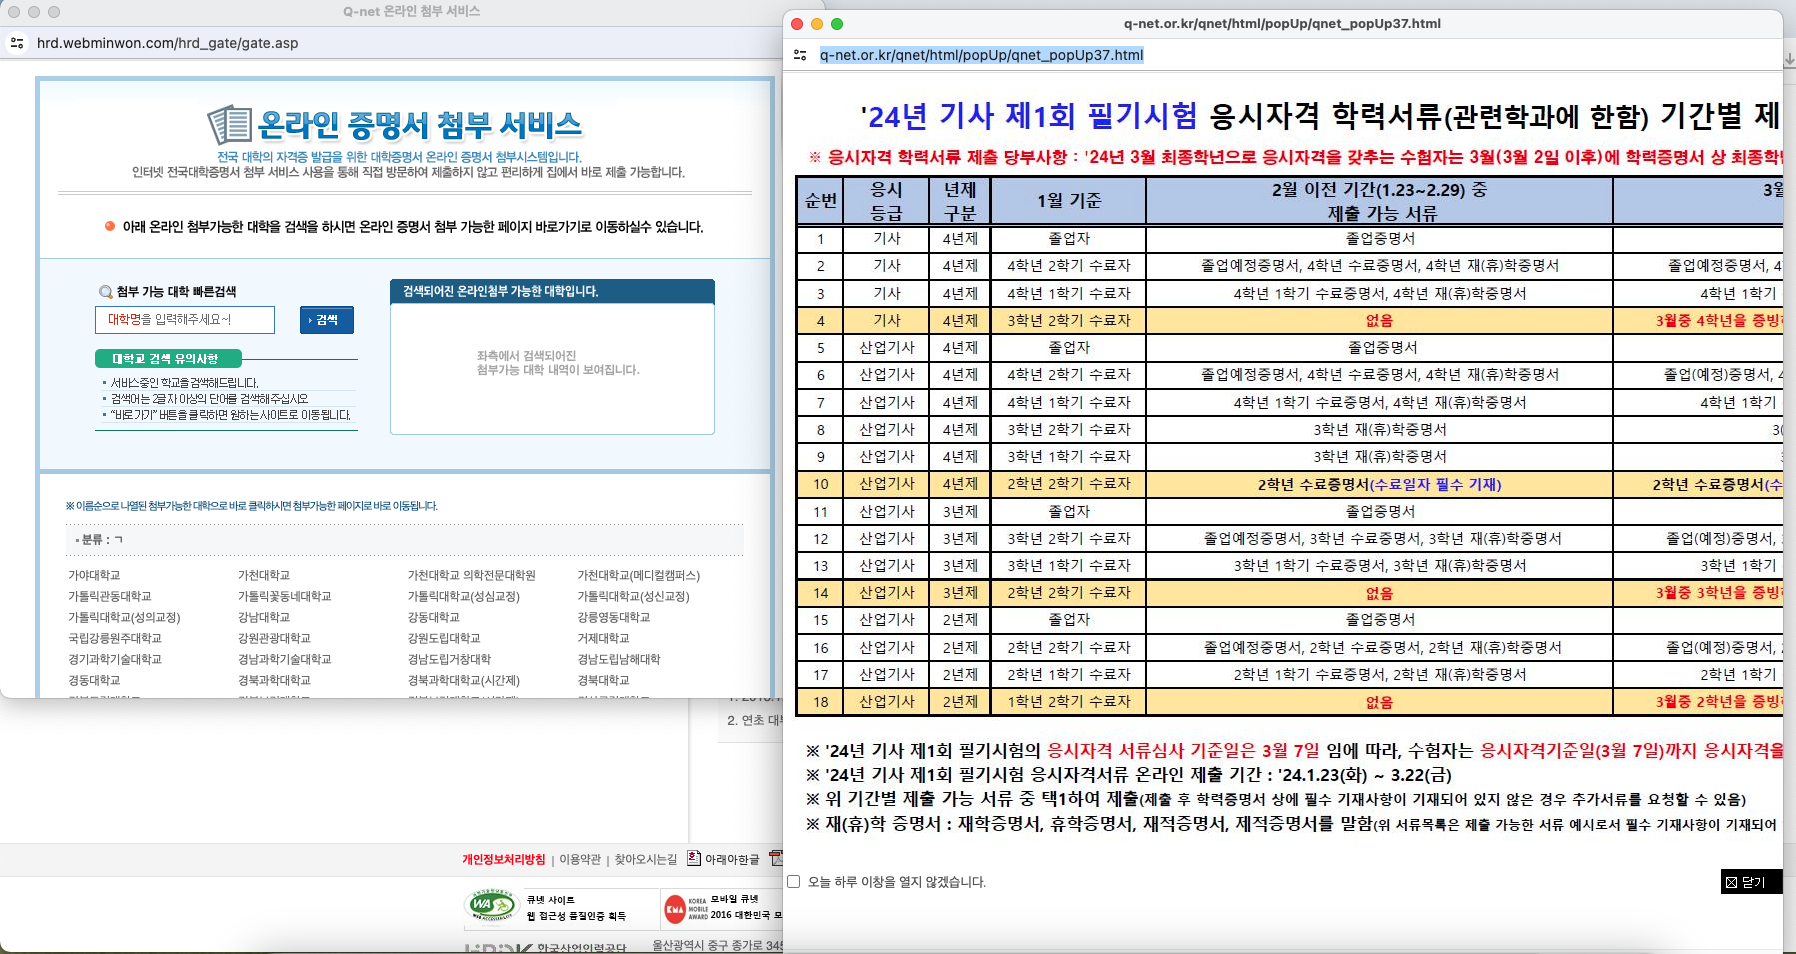The width and height of the screenshot is (1796, 954).
Task: Open 경남과학기술대학교 link
Action: tap(285, 659)
